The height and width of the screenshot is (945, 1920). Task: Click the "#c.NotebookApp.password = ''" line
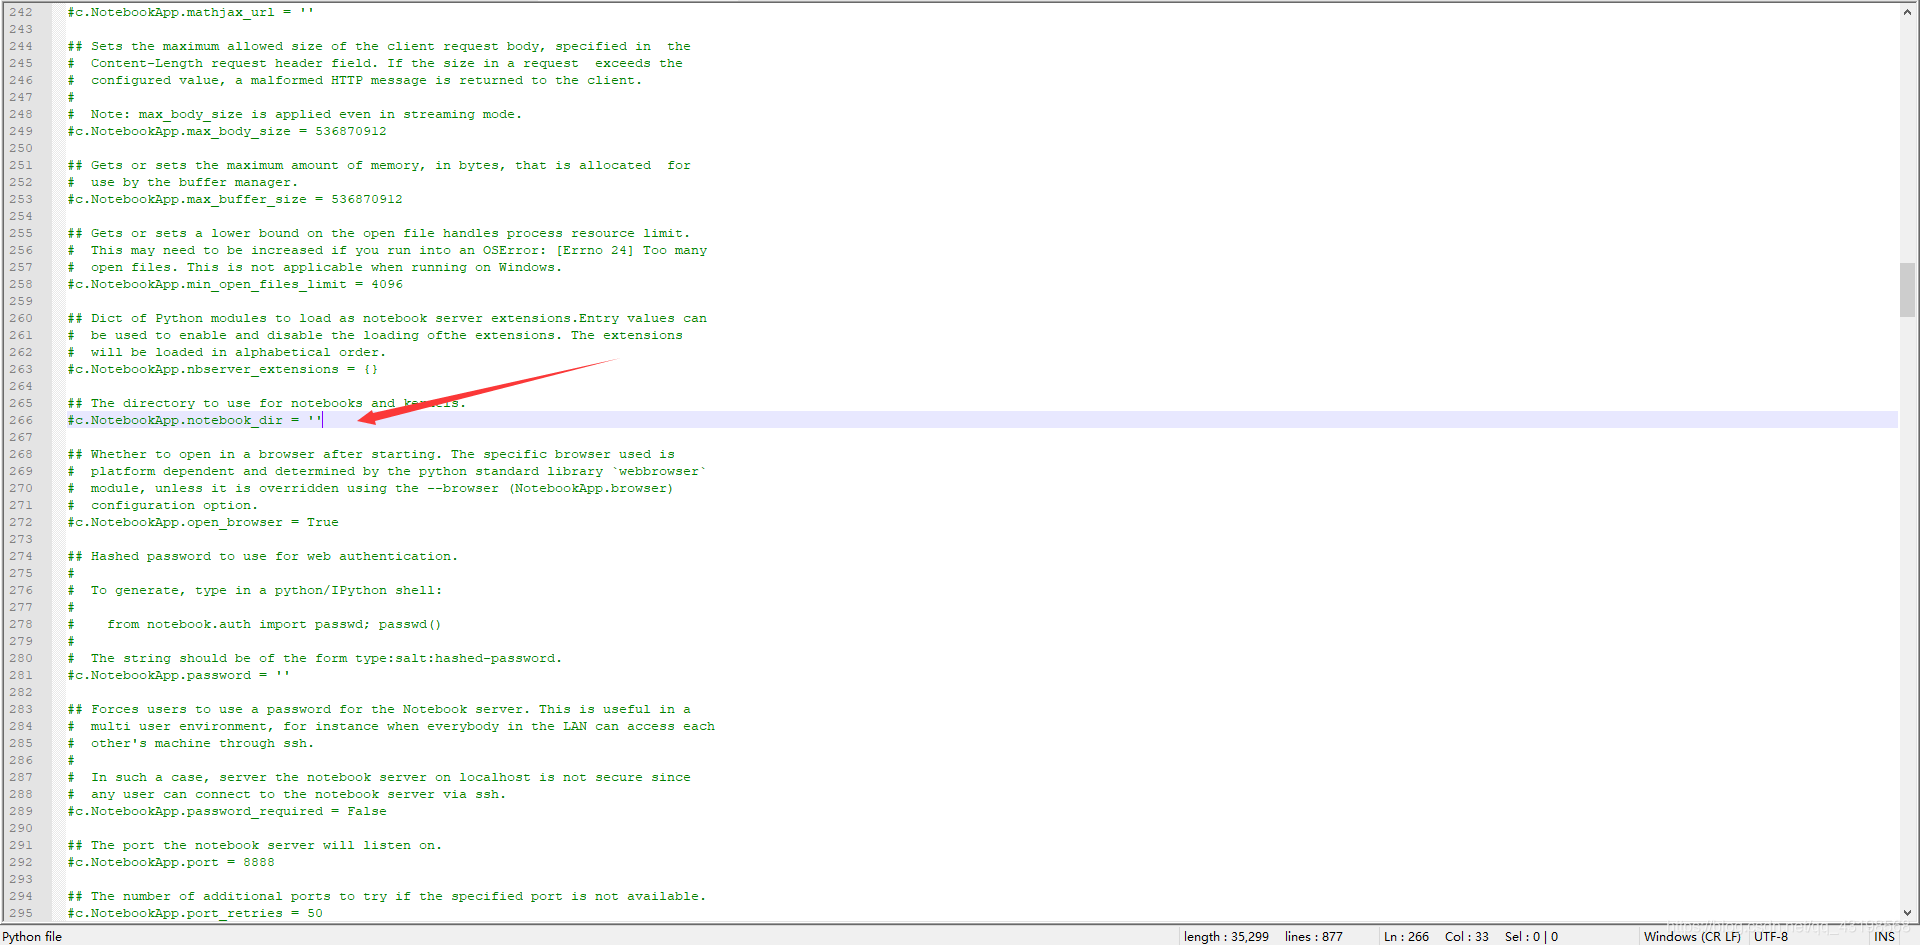pos(179,675)
